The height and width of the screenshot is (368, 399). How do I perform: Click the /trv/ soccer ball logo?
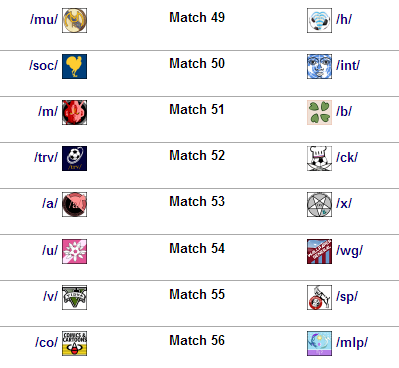[x=74, y=158]
